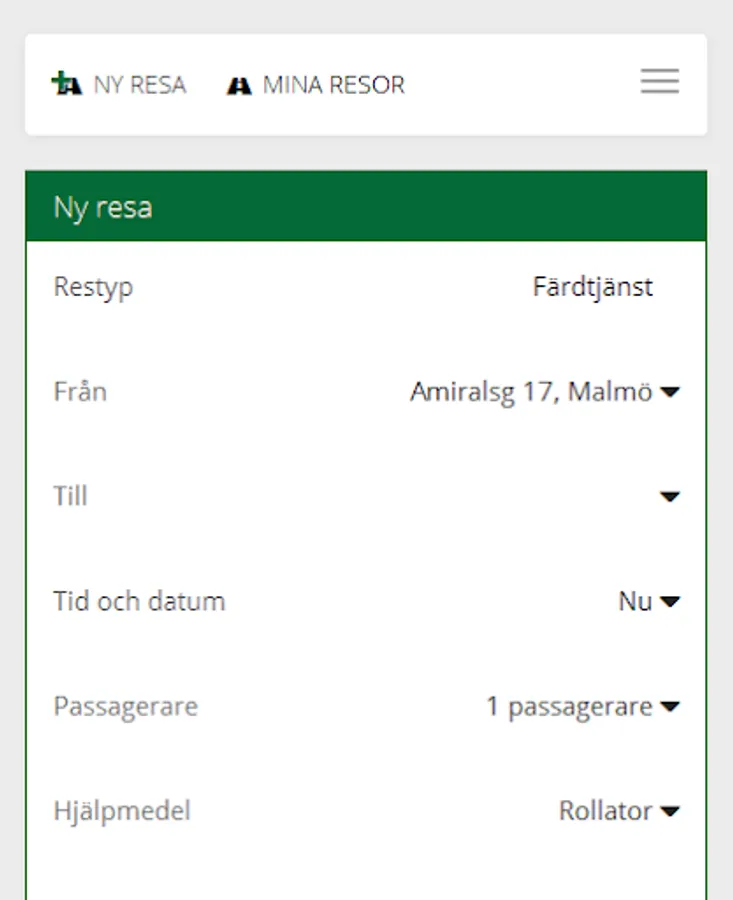The image size is (733, 900).
Task: Click the Tid och datum label
Action: coord(139,602)
